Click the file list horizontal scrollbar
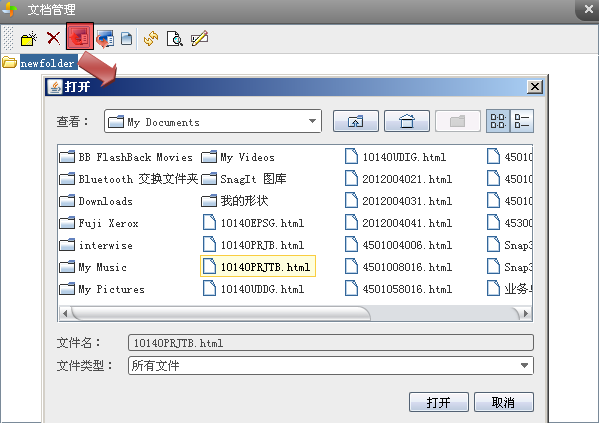The height and width of the screenshot is (423, 599). point(295,313)
